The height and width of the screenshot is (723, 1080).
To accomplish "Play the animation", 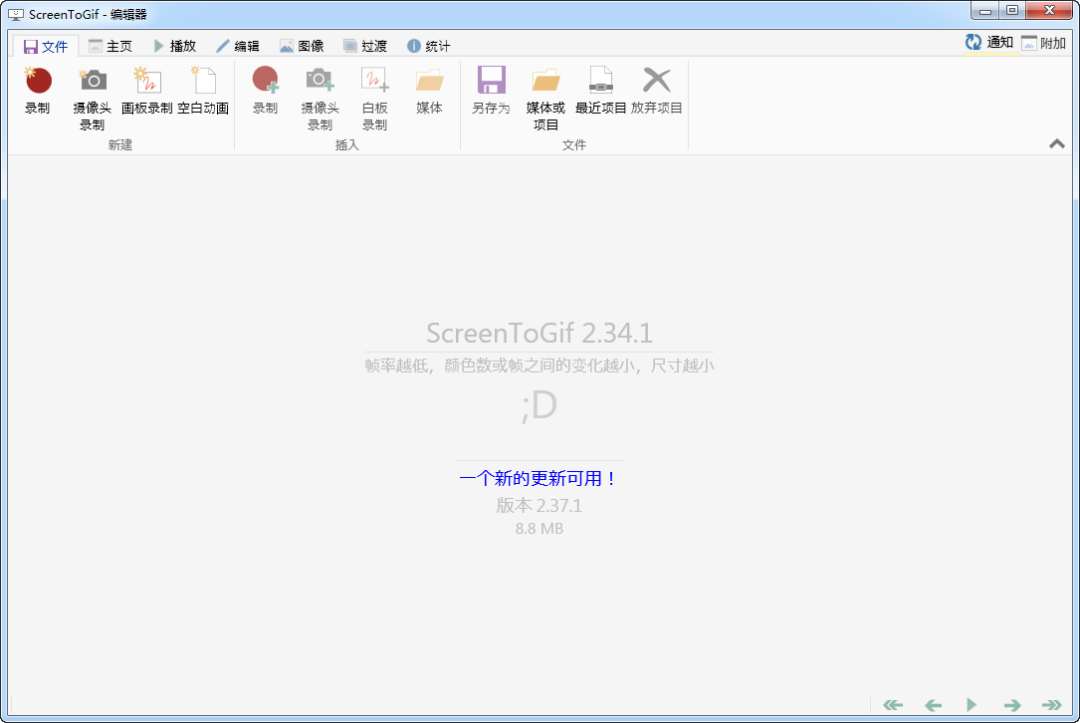I will (971, 704).
